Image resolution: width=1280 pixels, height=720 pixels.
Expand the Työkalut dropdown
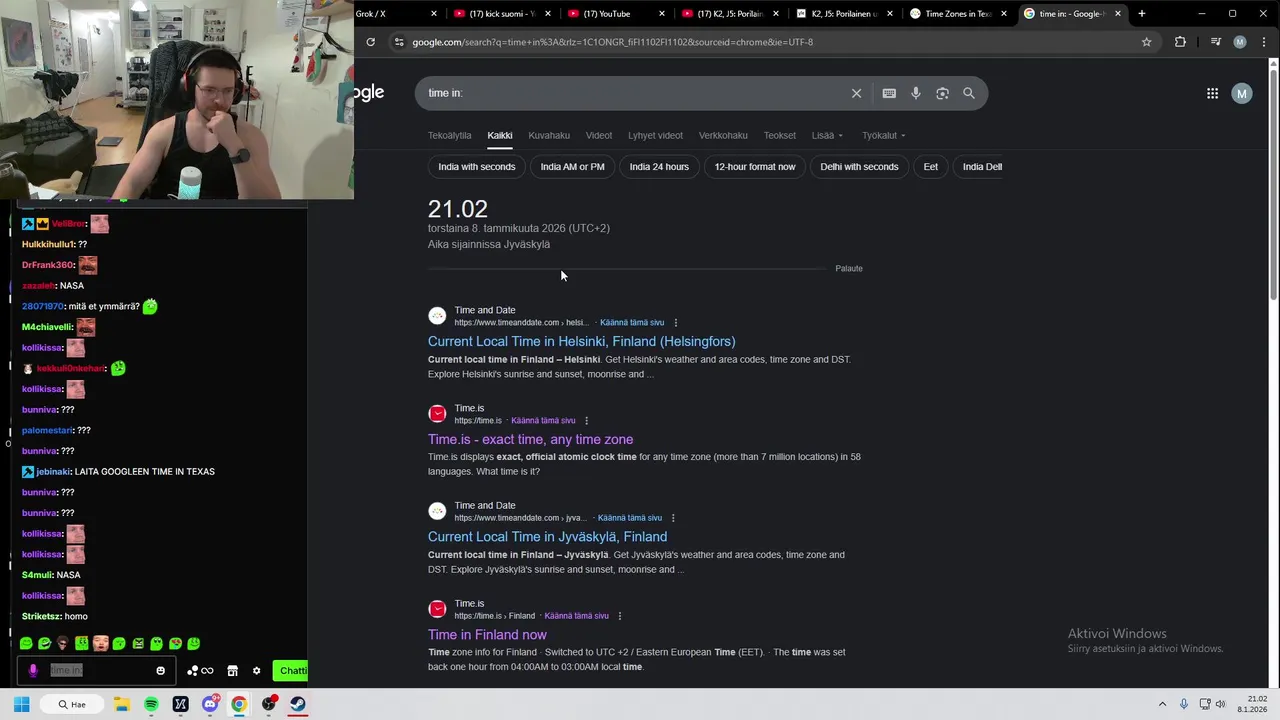click(x=884, y=135)
